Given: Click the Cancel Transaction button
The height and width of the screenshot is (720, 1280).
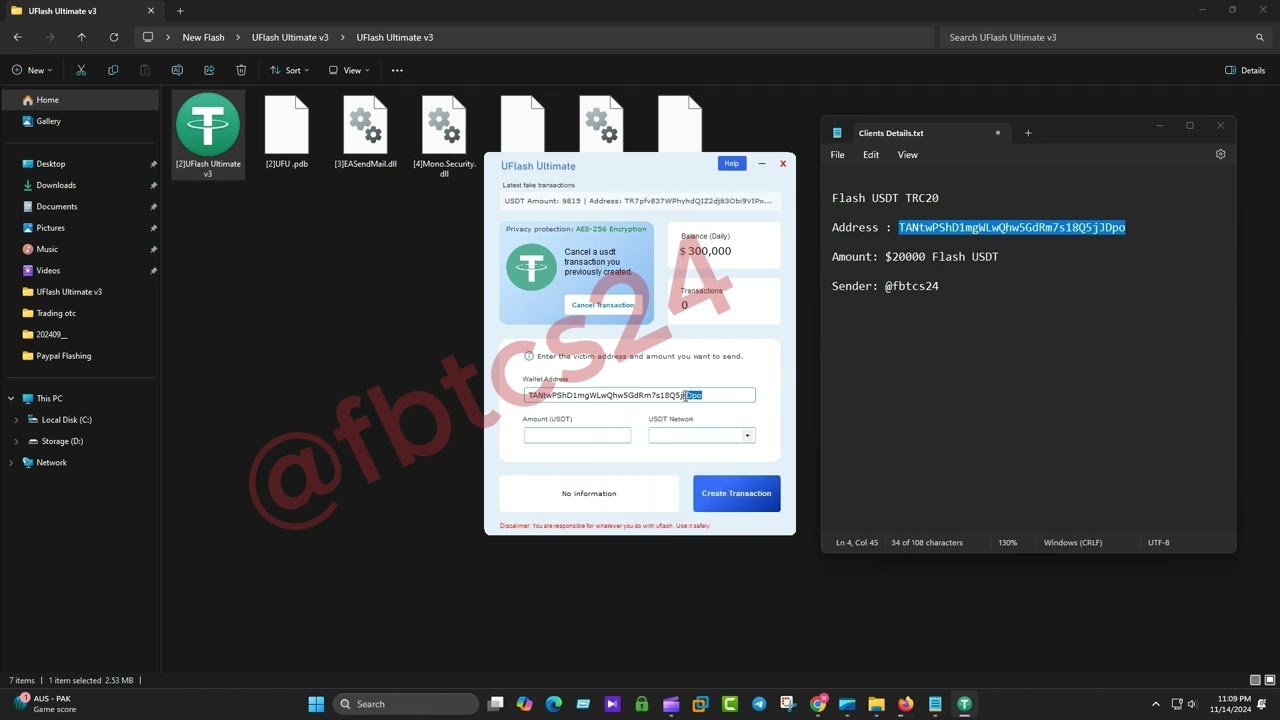Looking at the screenshot, I should 602,305.
